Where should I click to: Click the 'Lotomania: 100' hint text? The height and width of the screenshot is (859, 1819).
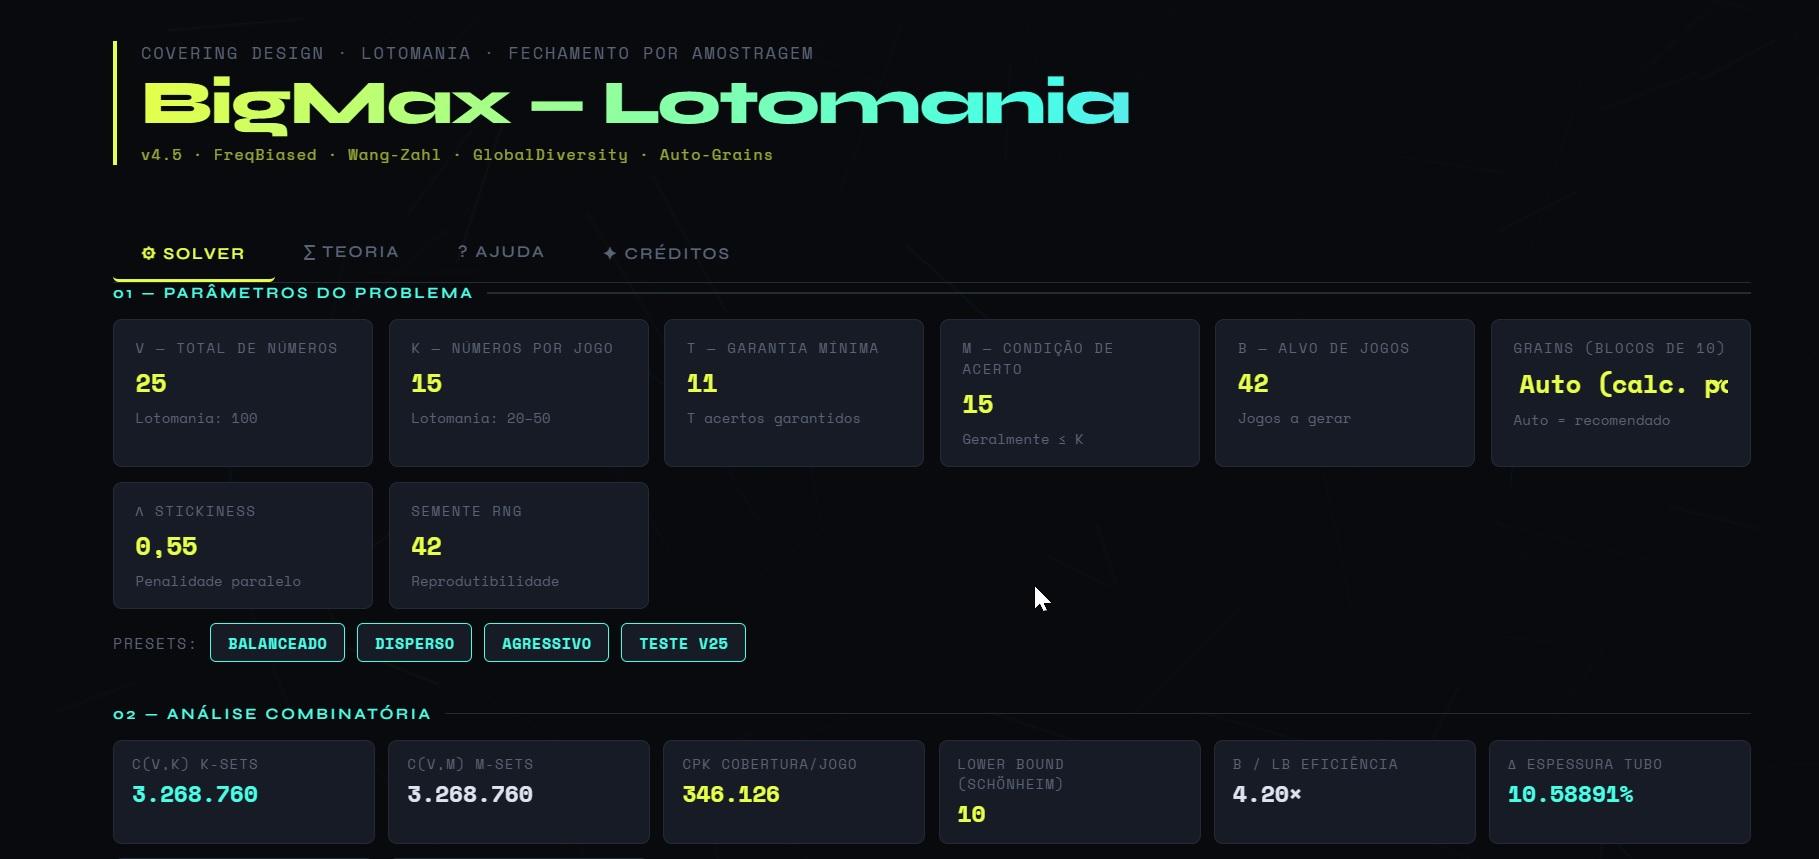[x=196, y=418]
